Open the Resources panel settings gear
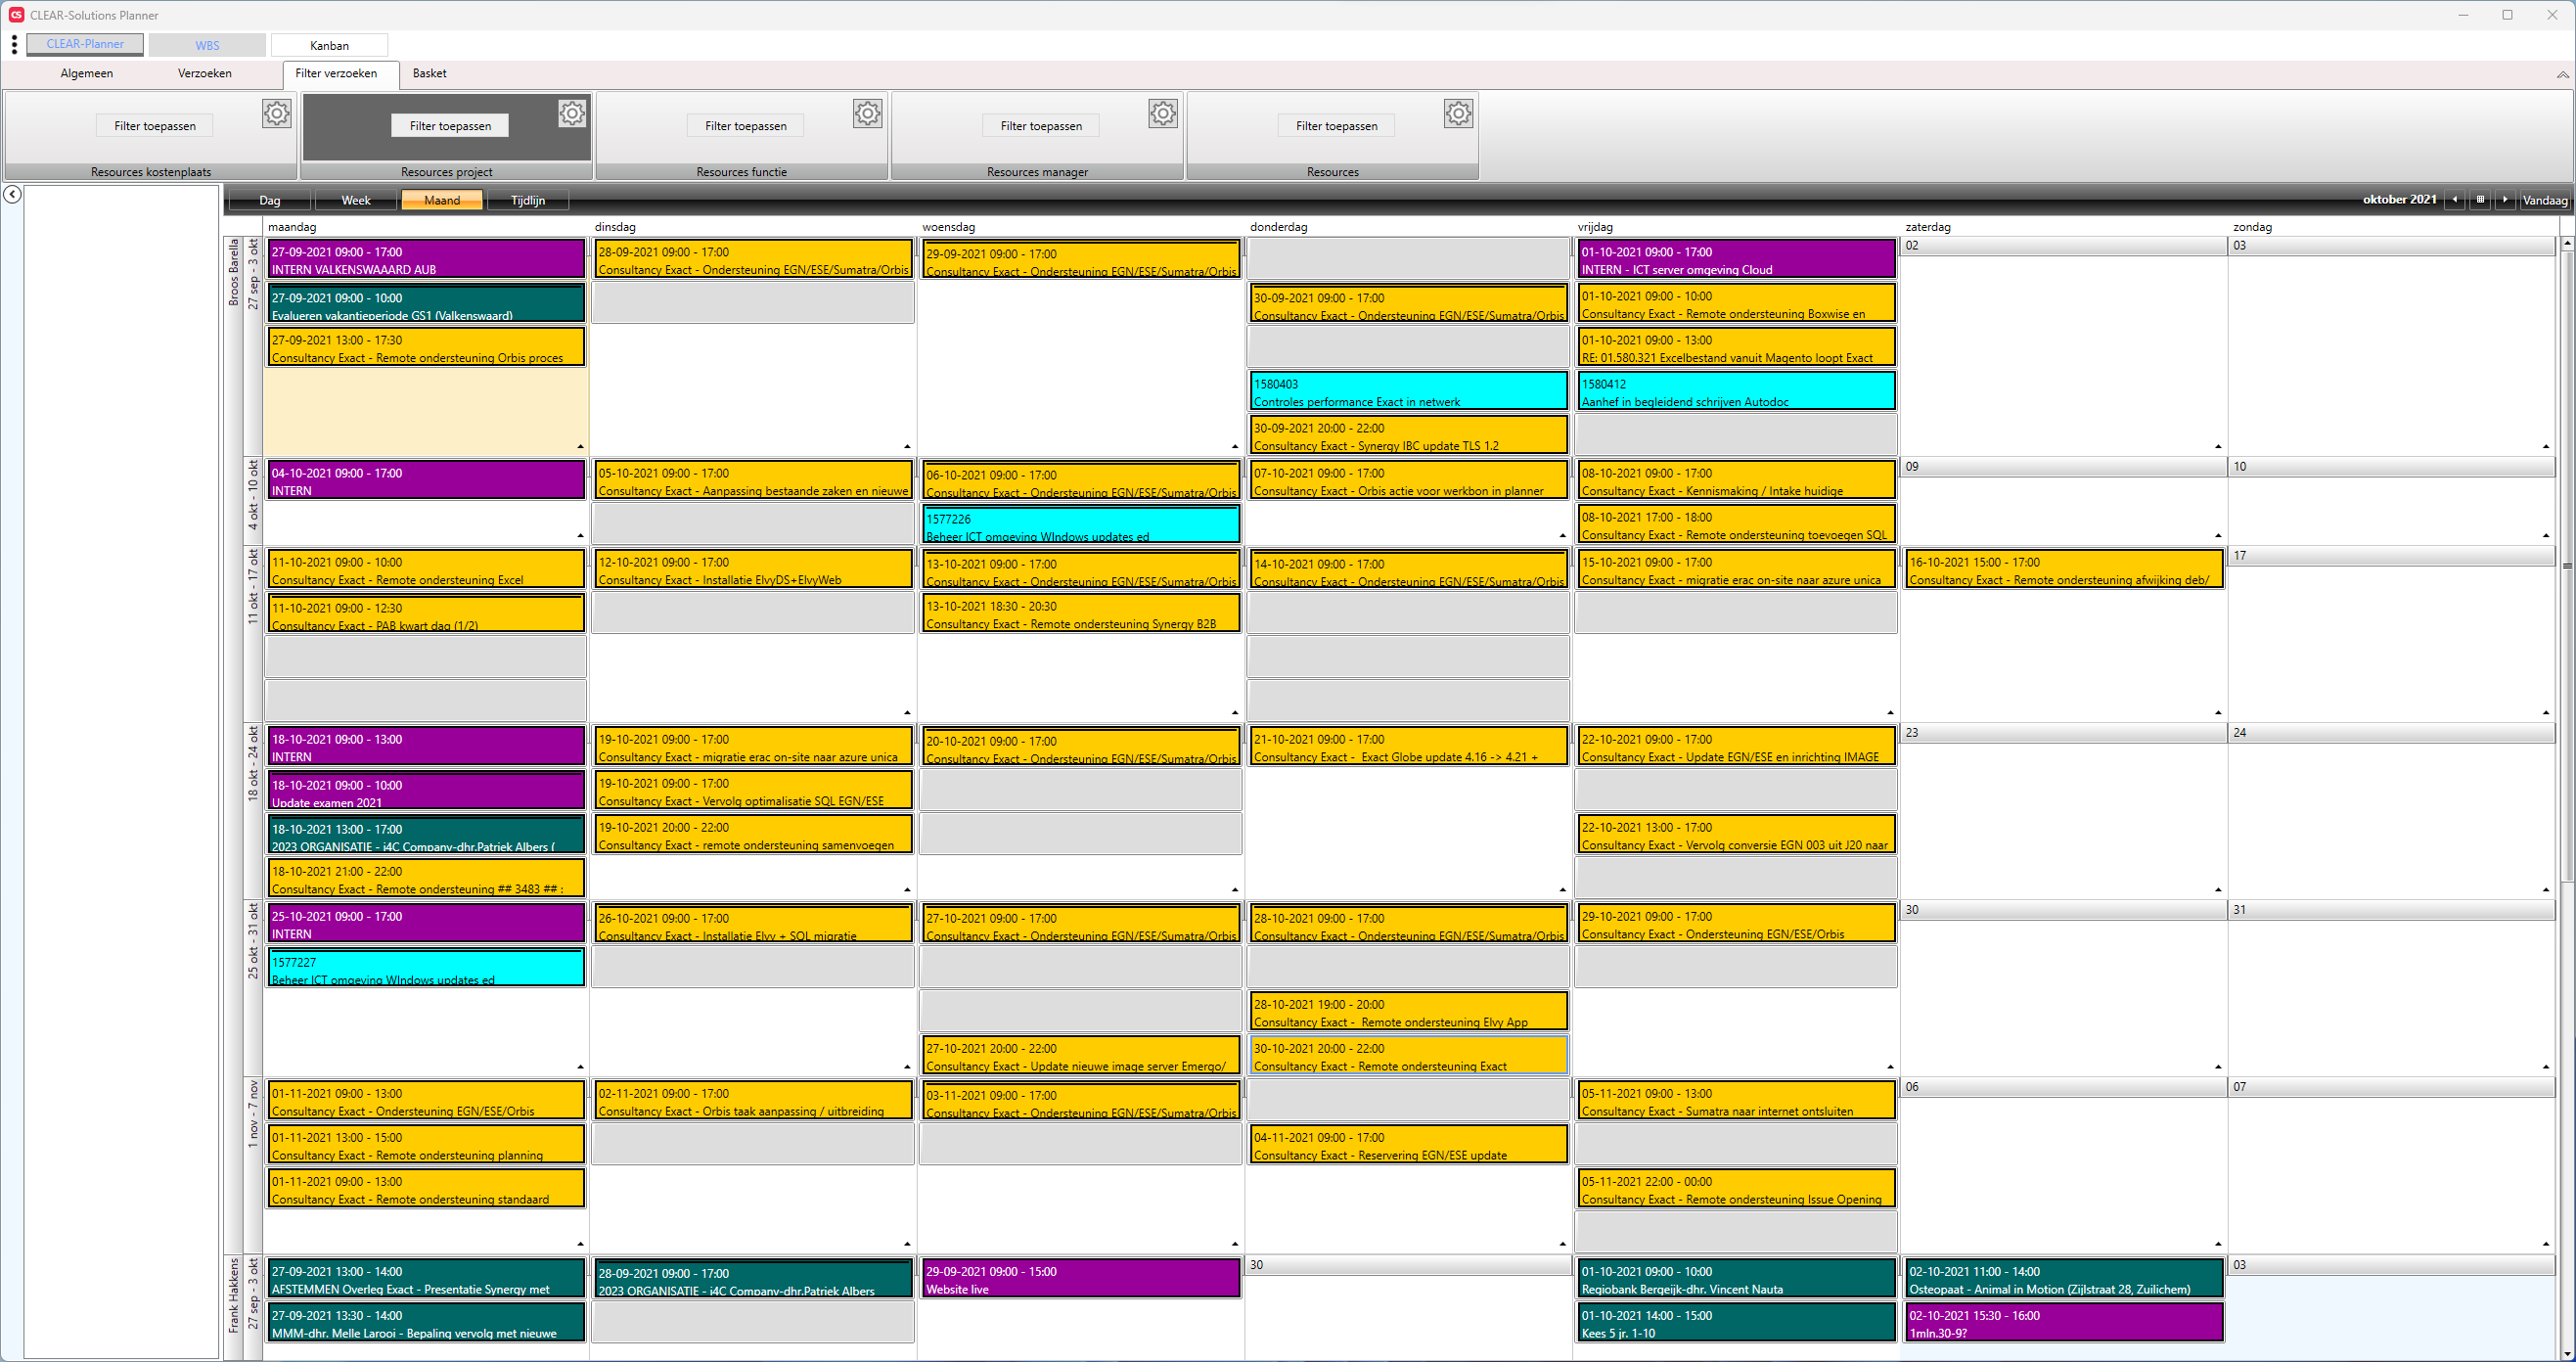 (x=1459, y=114)
